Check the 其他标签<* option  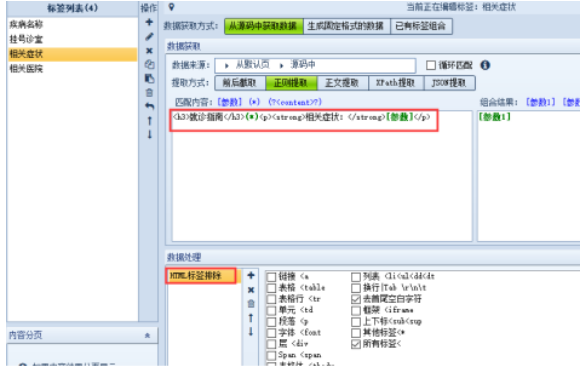tap(356, 333)
